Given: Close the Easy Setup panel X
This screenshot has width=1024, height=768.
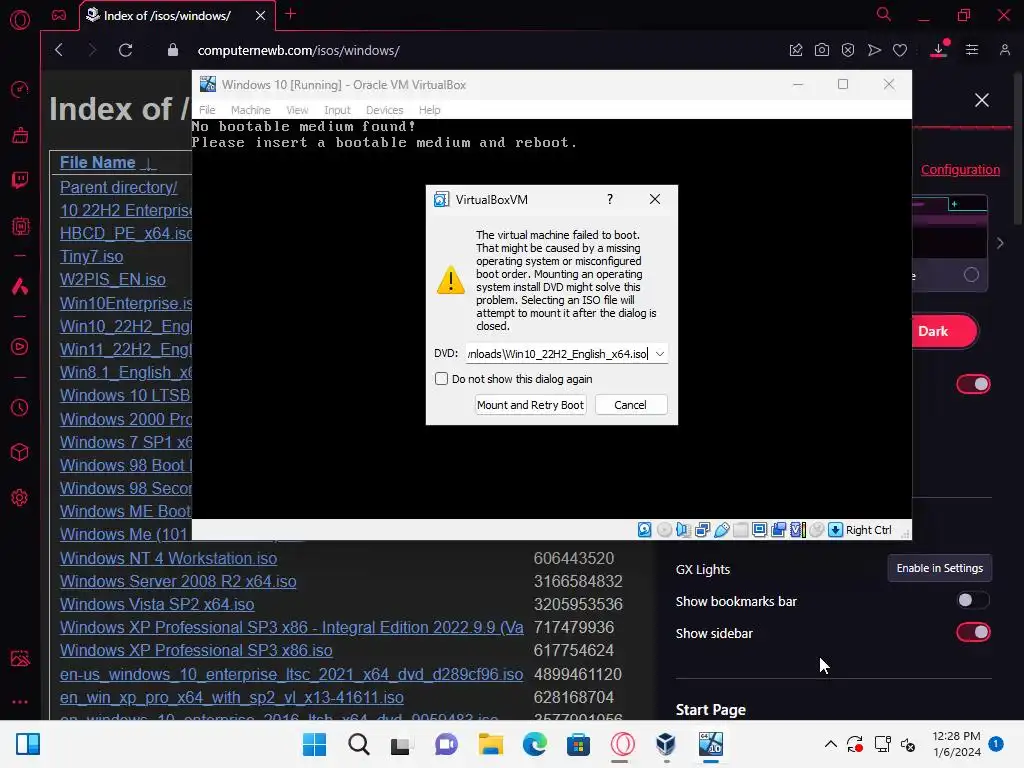Looking at the screenshot, I should pos(982,100).
